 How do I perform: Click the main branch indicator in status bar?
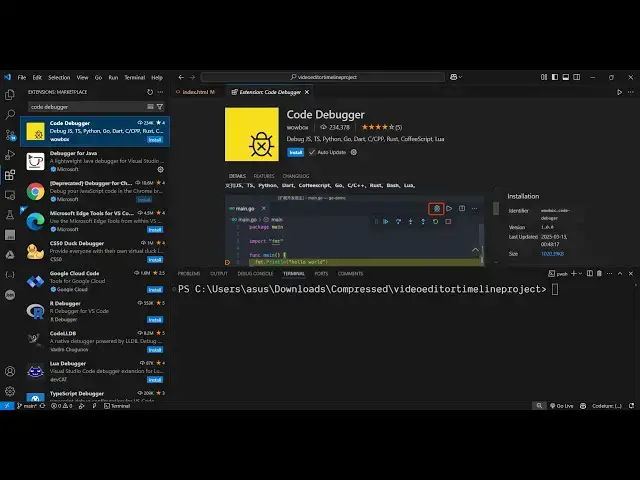pos(27,406)
